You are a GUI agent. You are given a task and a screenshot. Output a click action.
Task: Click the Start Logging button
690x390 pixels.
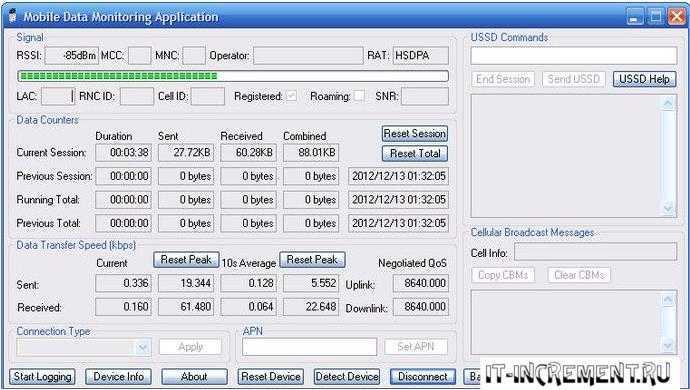pyautogui.click(x=42, y=377)
